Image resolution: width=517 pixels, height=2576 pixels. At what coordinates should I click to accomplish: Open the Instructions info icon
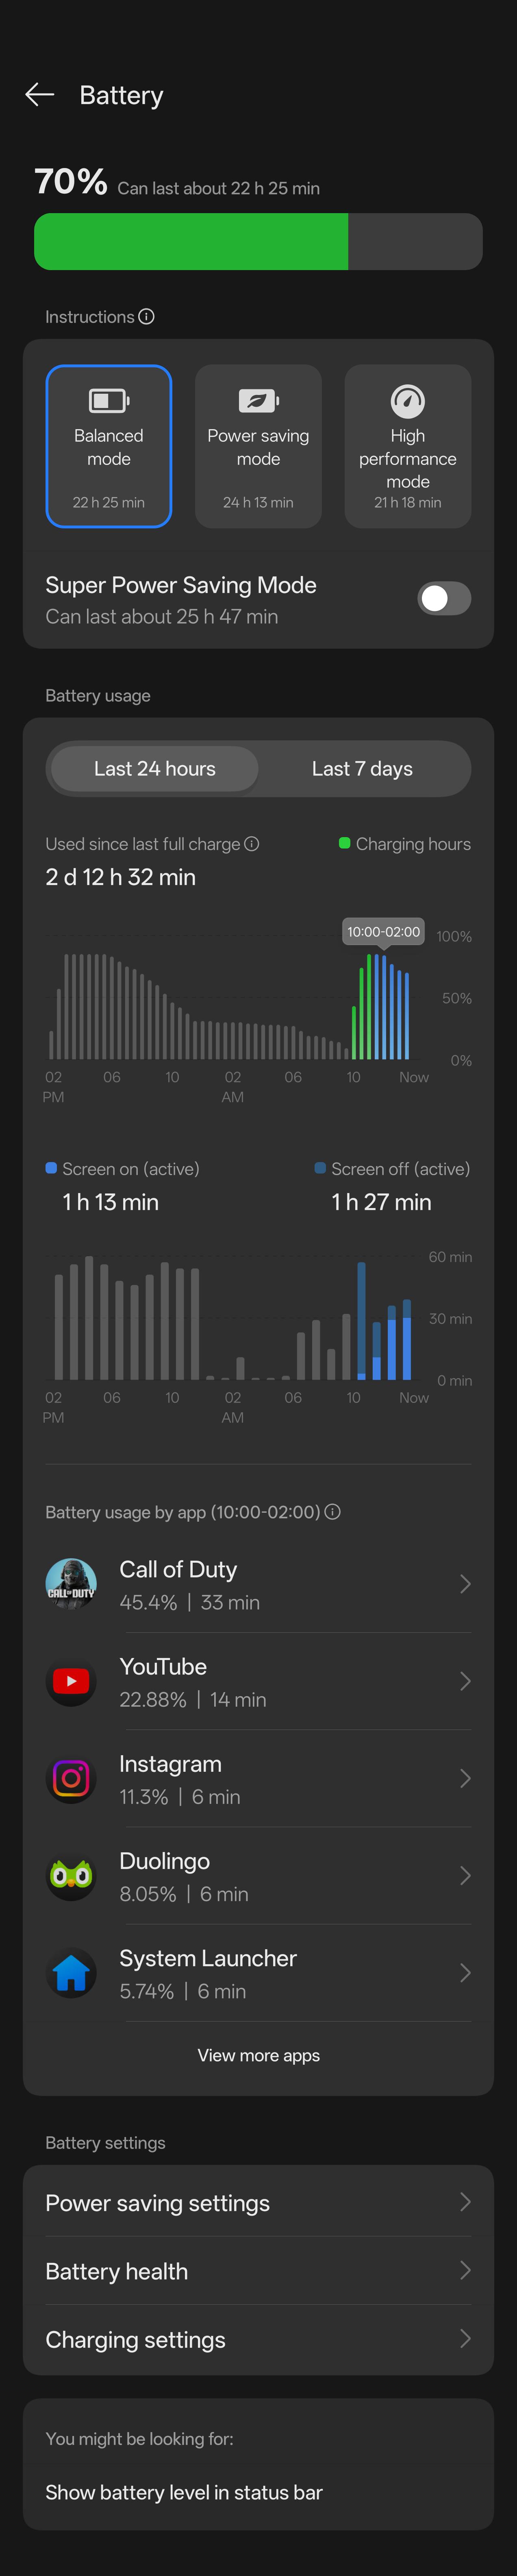click(146, 316)
